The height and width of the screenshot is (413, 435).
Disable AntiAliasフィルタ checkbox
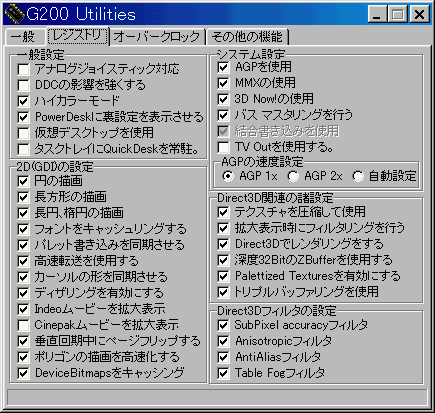[x=223, y=357]
